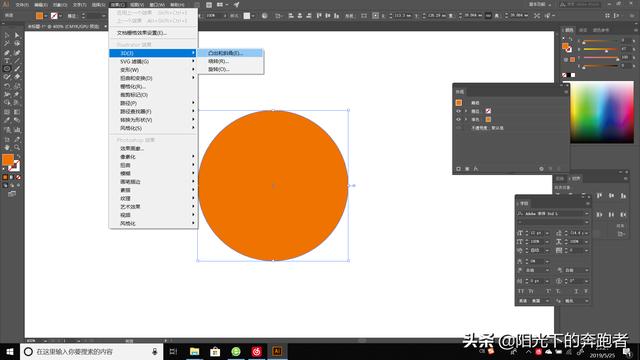Pick a color from the color spectrum
640x360 pixels.
pyautogui.click(x=602, y=112)
